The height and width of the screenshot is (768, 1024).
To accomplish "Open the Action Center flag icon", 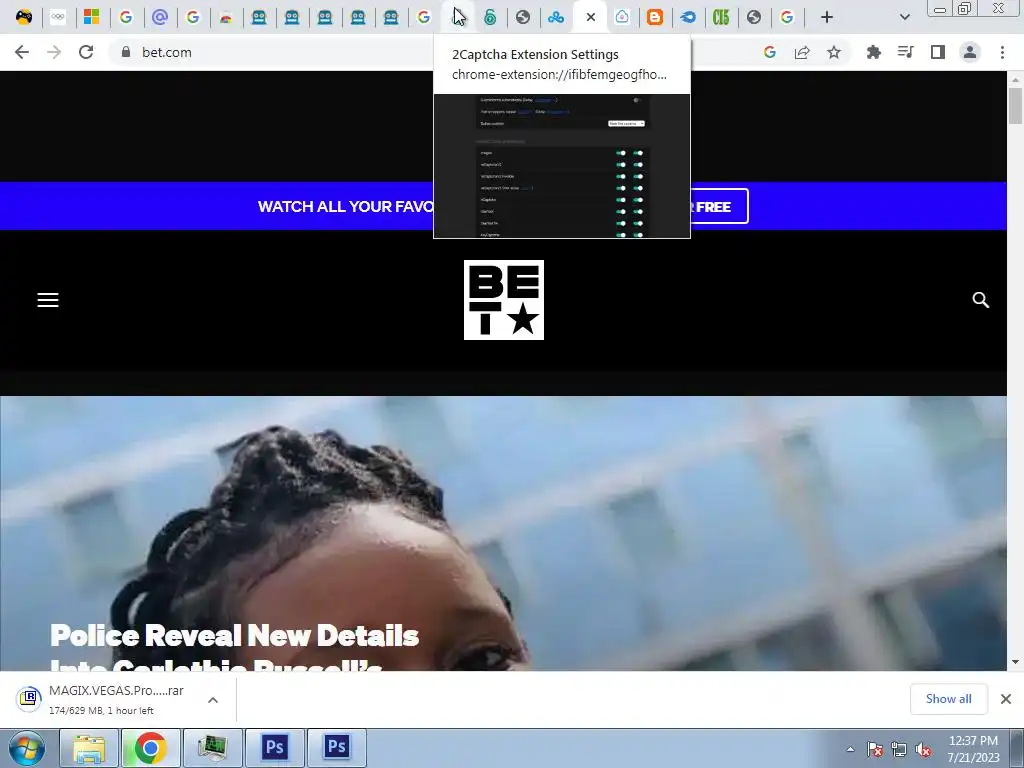I will [x=874, y=749].
